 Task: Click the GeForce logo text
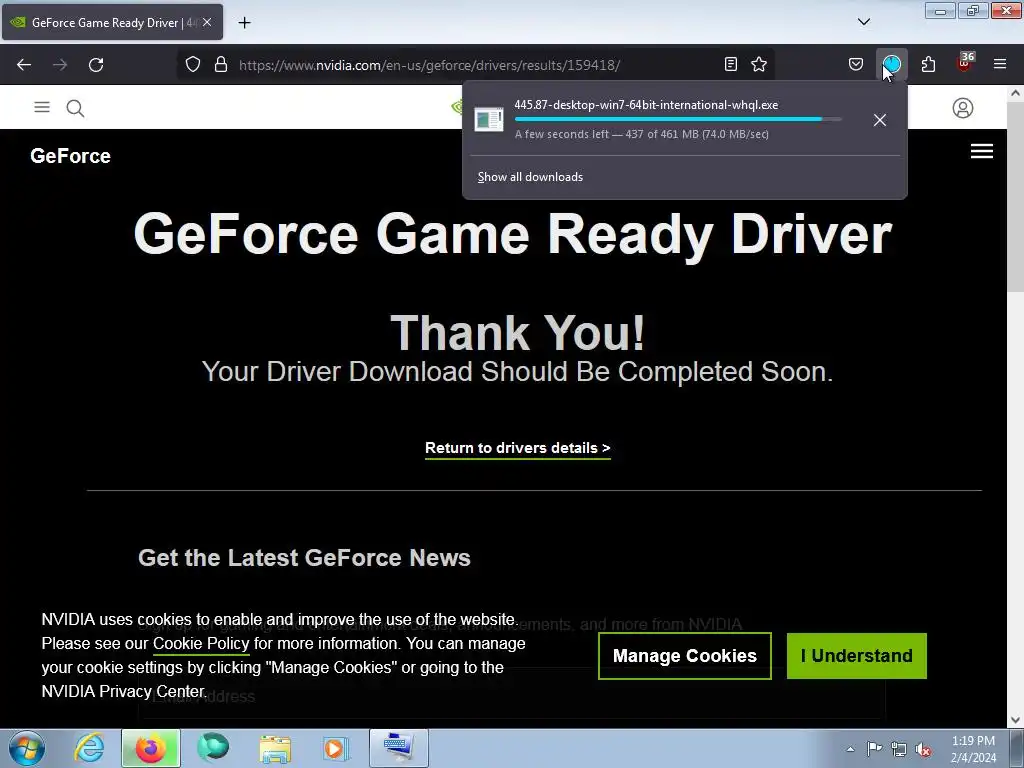tap(71, 156)
